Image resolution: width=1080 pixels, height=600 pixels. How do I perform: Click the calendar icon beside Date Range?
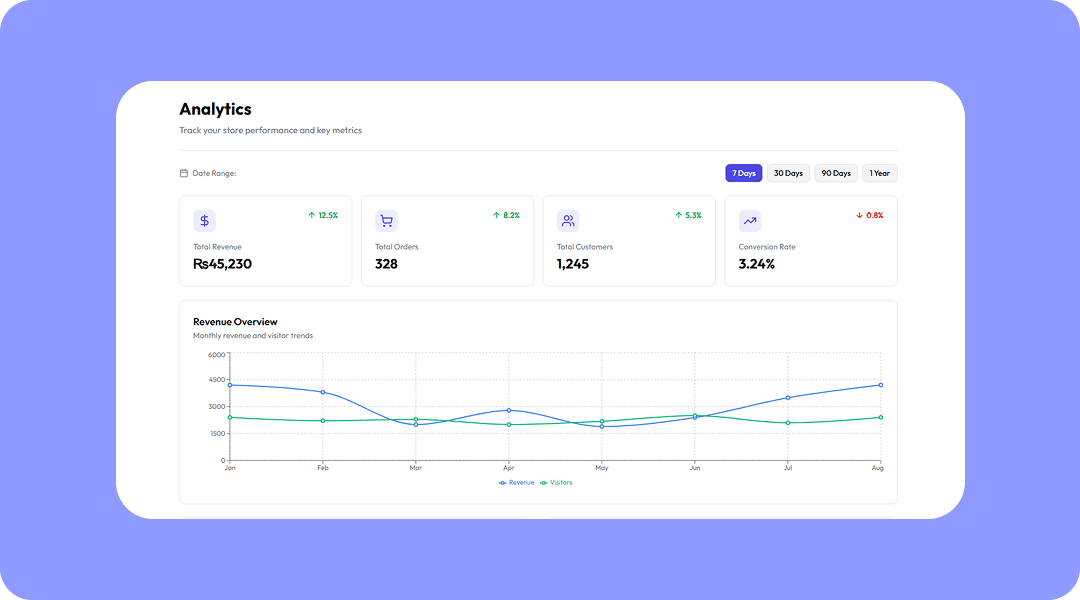coord(183,172)
